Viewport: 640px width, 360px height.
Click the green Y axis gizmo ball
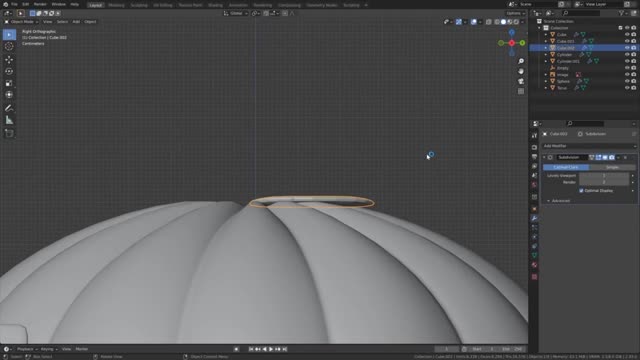(x=522, y=43)
